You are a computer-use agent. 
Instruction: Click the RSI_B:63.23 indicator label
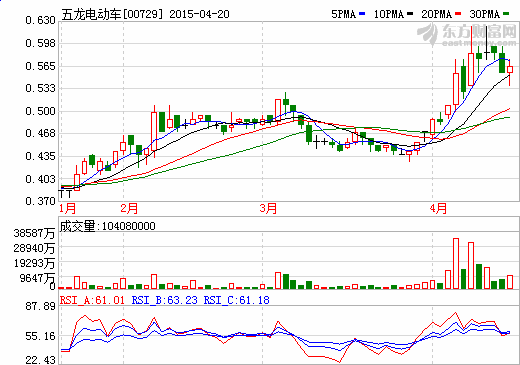point(165,300)
